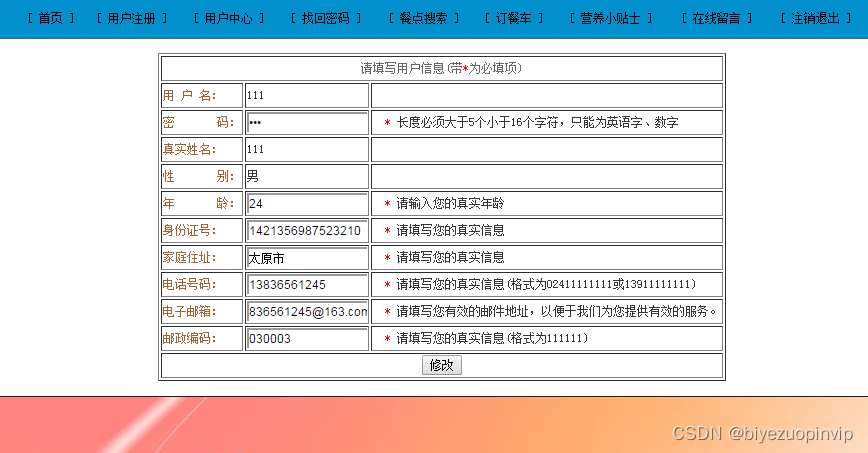Screen dimensions: 868x453
Task: Focus the 密码 password field
Action: click(x=307, y=122)
